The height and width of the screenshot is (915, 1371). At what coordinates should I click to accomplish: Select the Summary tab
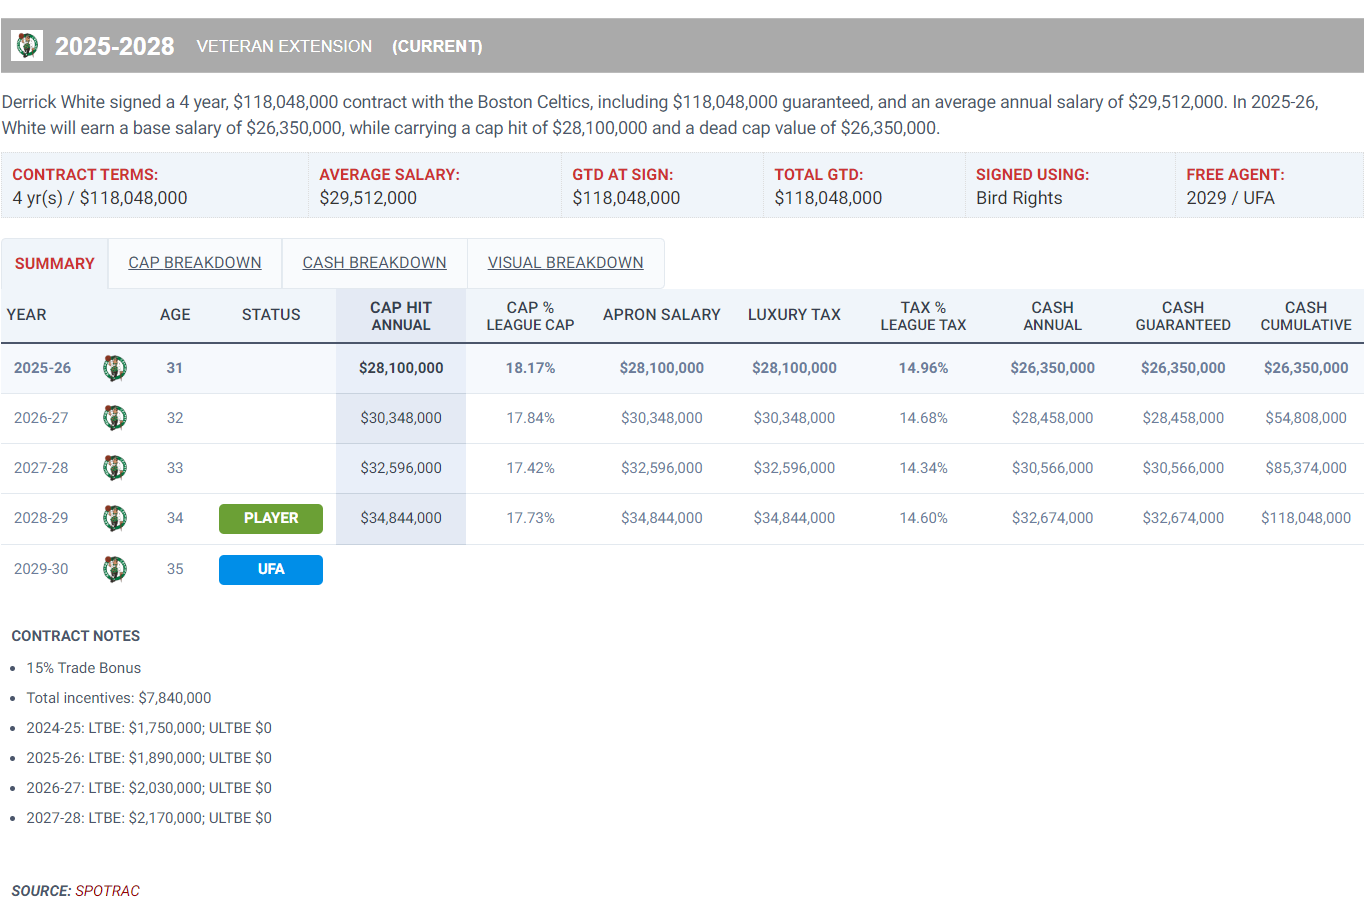coord(55,264)
